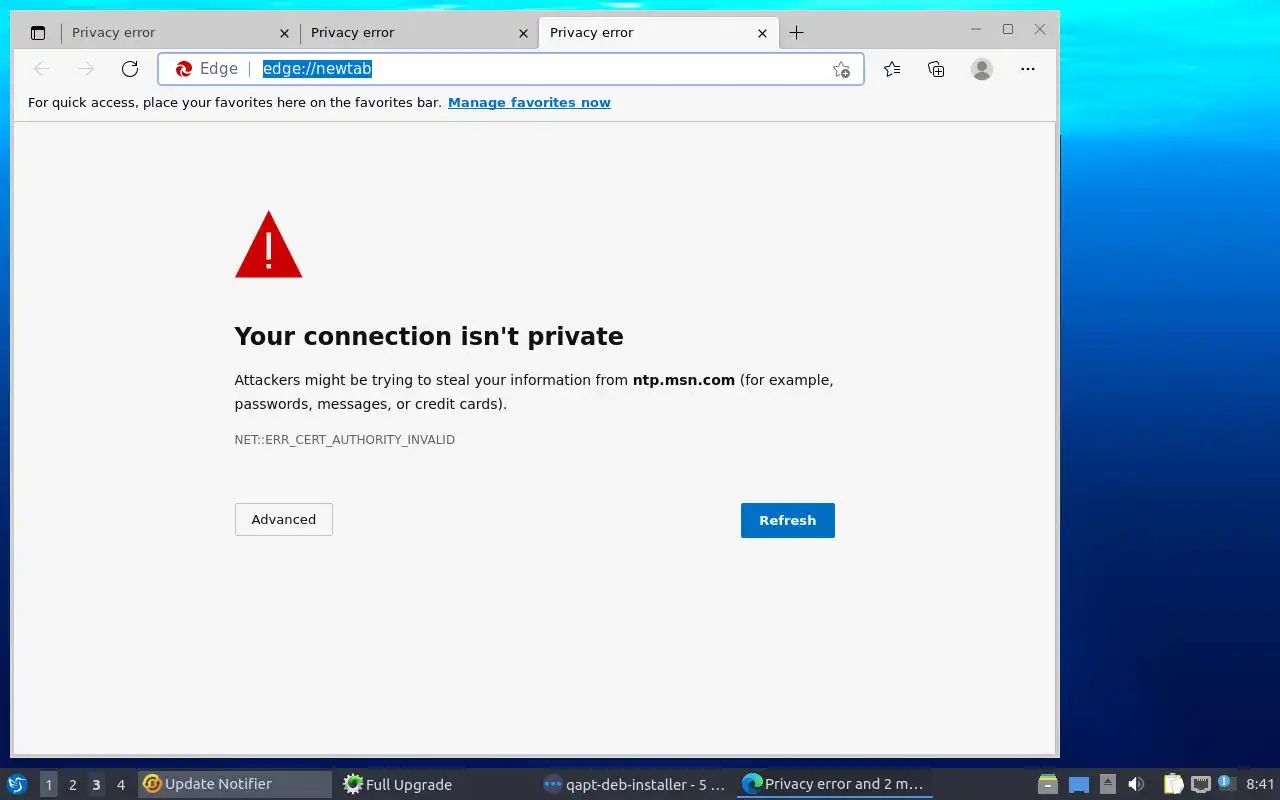Minimize the Edge window
This screenshot has width=1280, height=800.
point(976,30)
